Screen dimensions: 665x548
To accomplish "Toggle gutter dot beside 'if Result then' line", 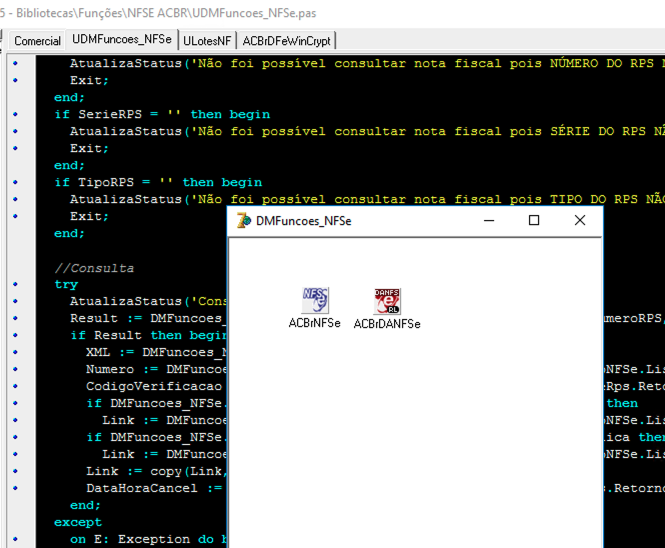I will (x=16, y=335).
